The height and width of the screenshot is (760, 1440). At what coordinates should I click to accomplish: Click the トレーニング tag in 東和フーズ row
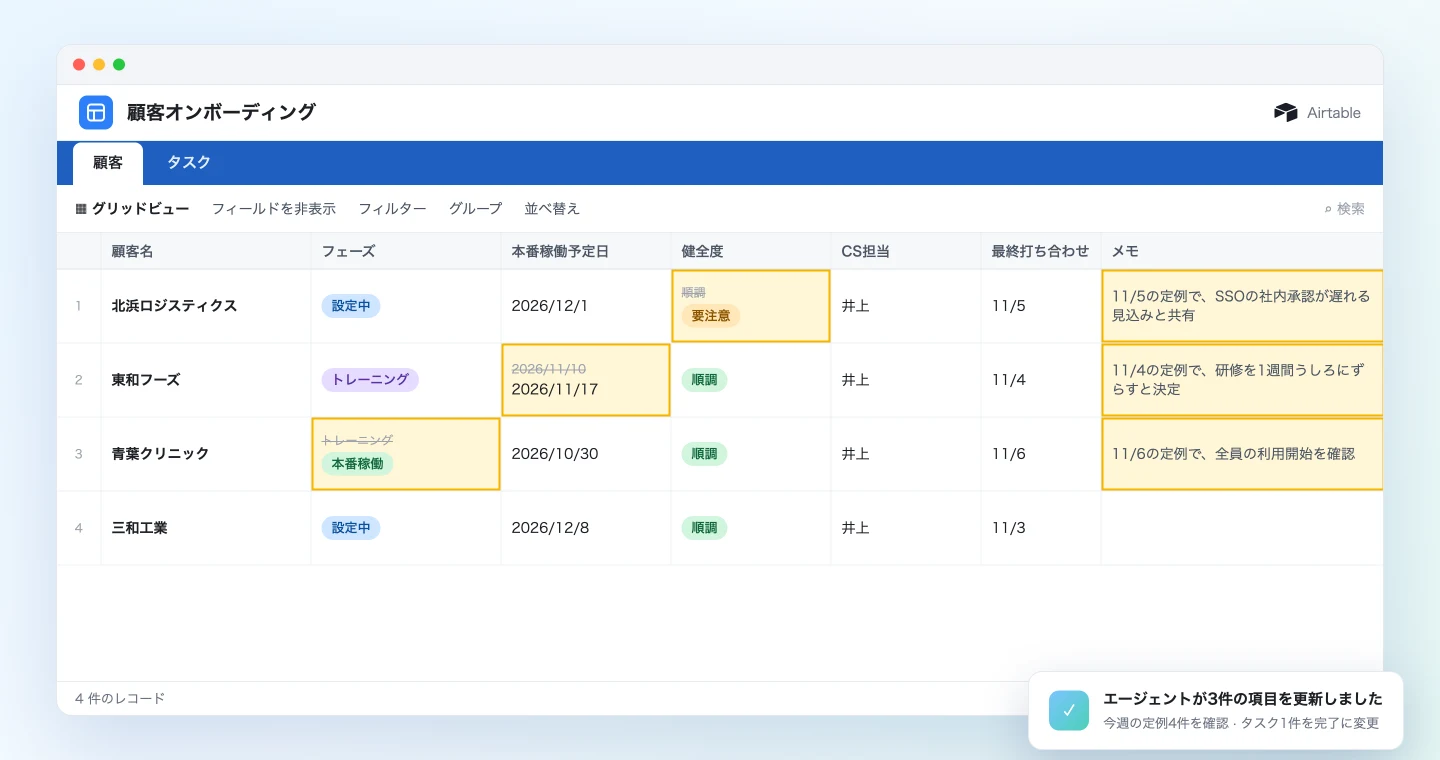(370, 380)
